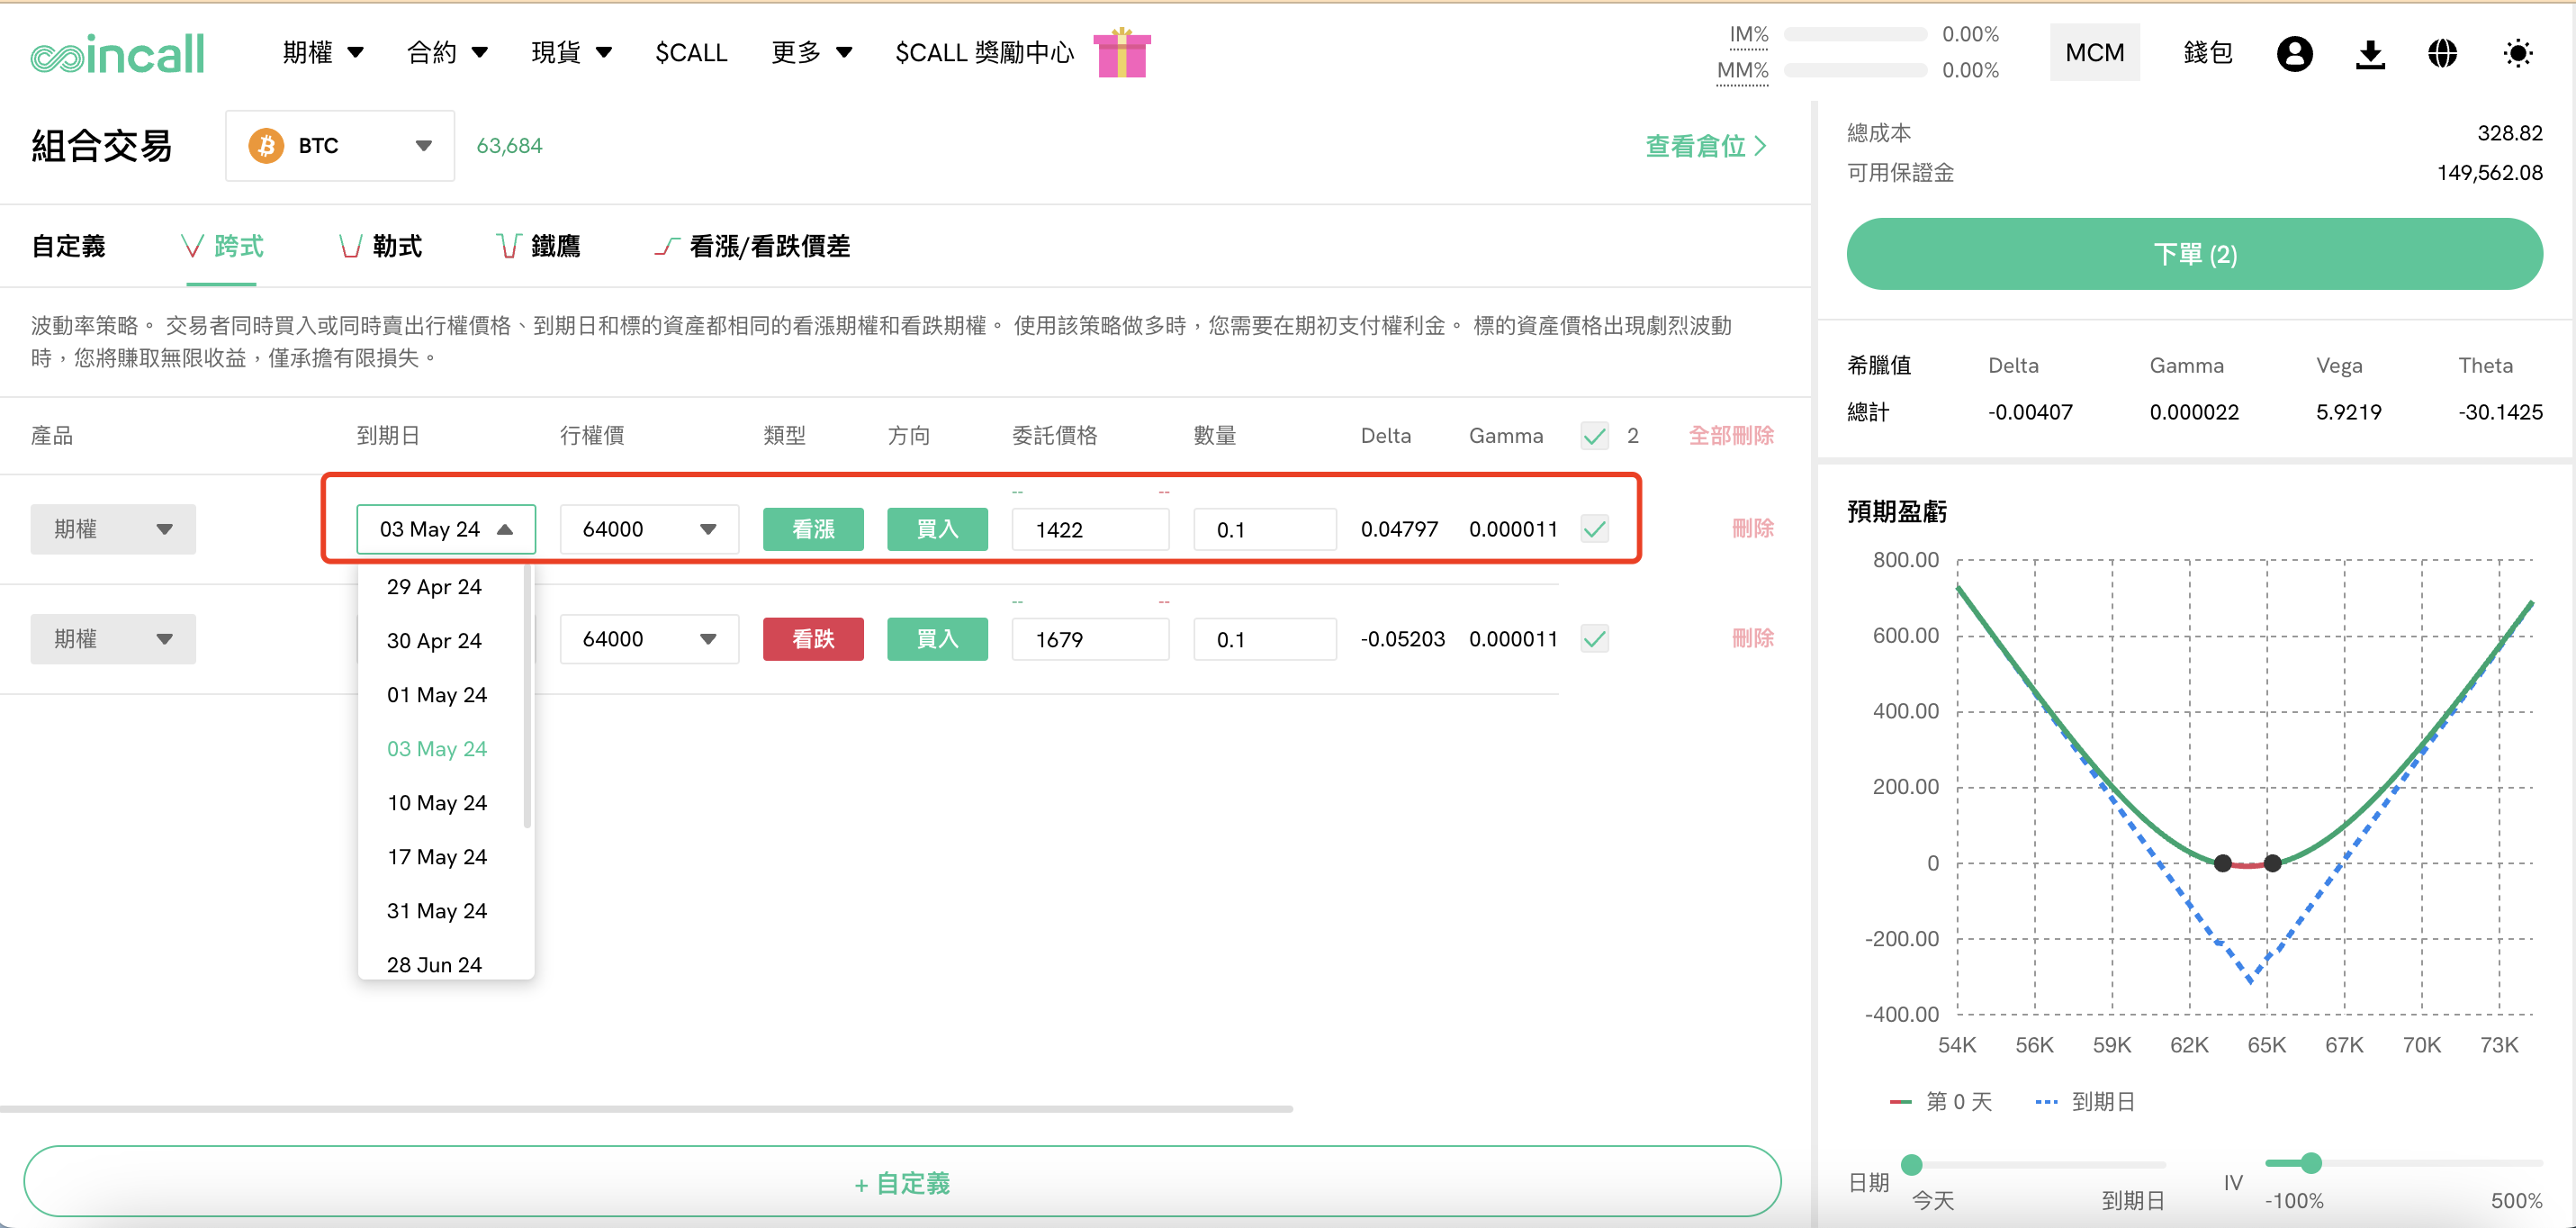Viewport: 2576px width, 1228px height.
Task: Open the second row 期權 product dropdown
Action: (113, 639)
